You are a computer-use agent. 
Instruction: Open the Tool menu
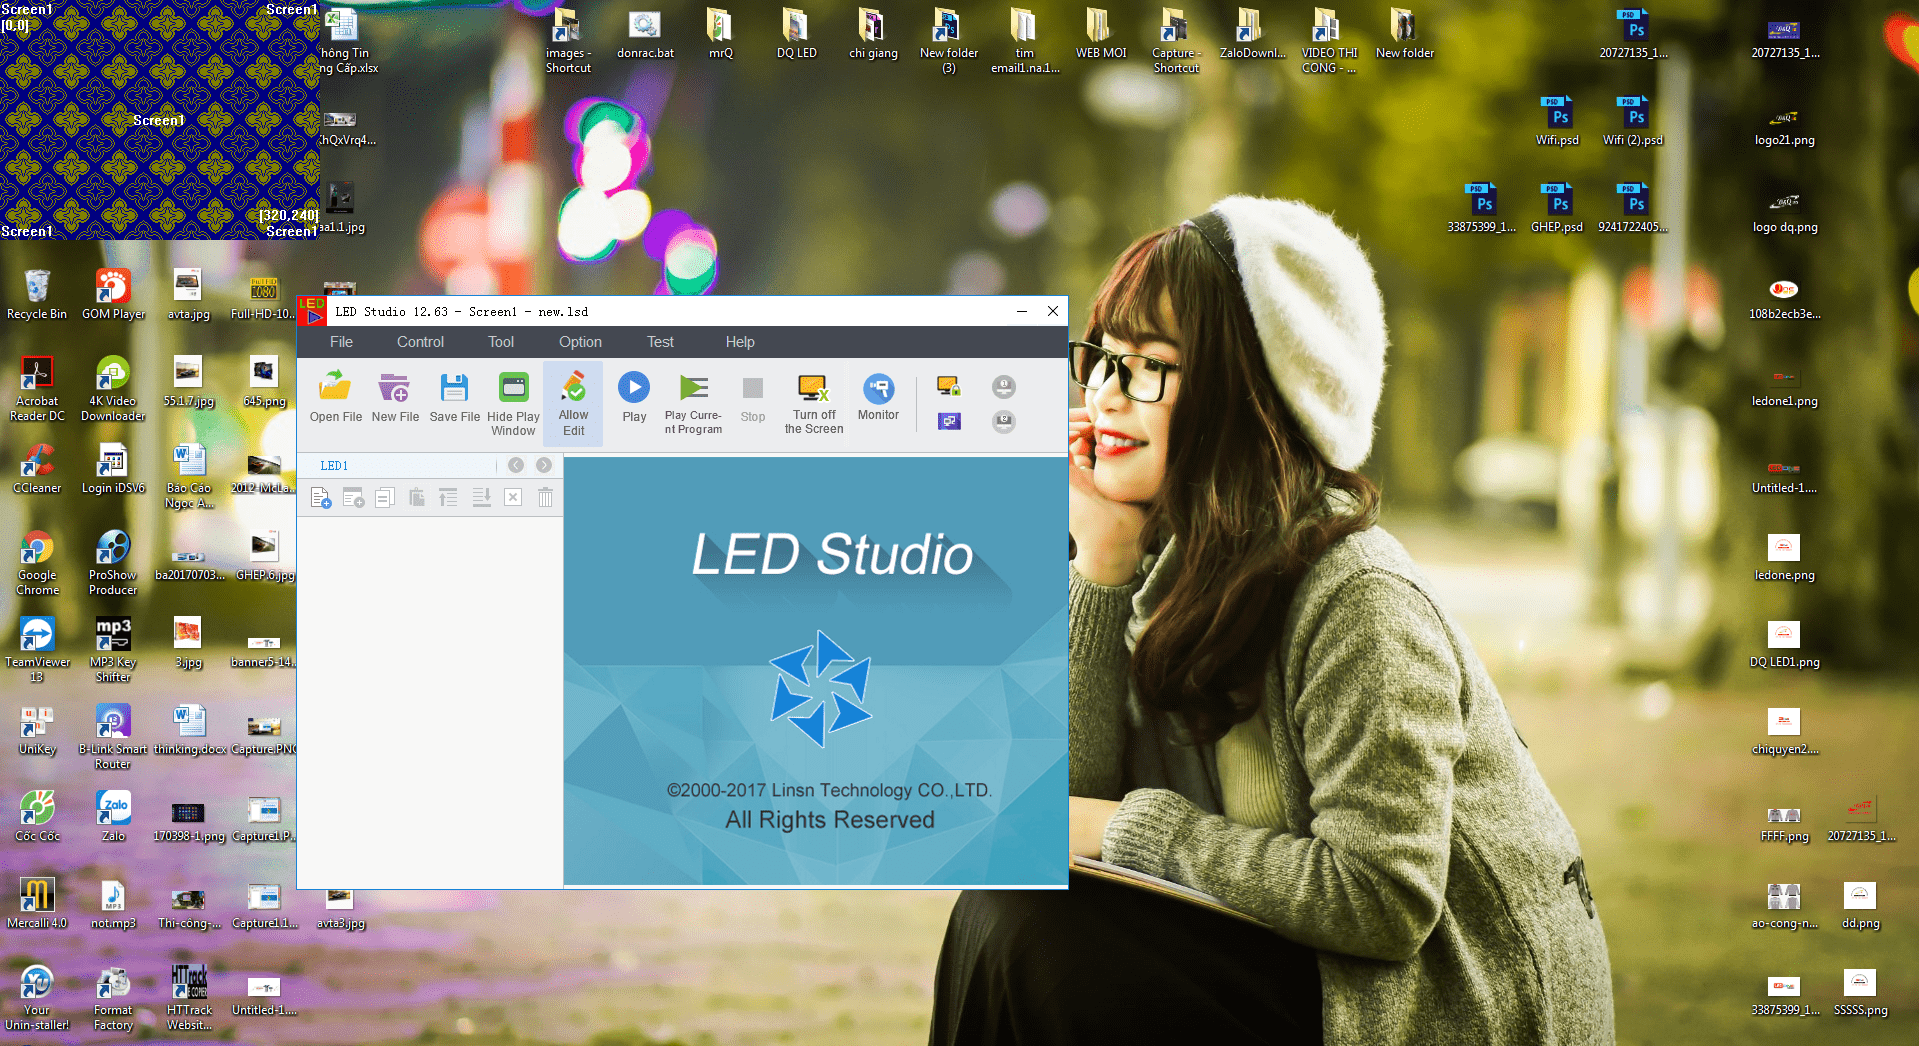(x=501, y=342)
